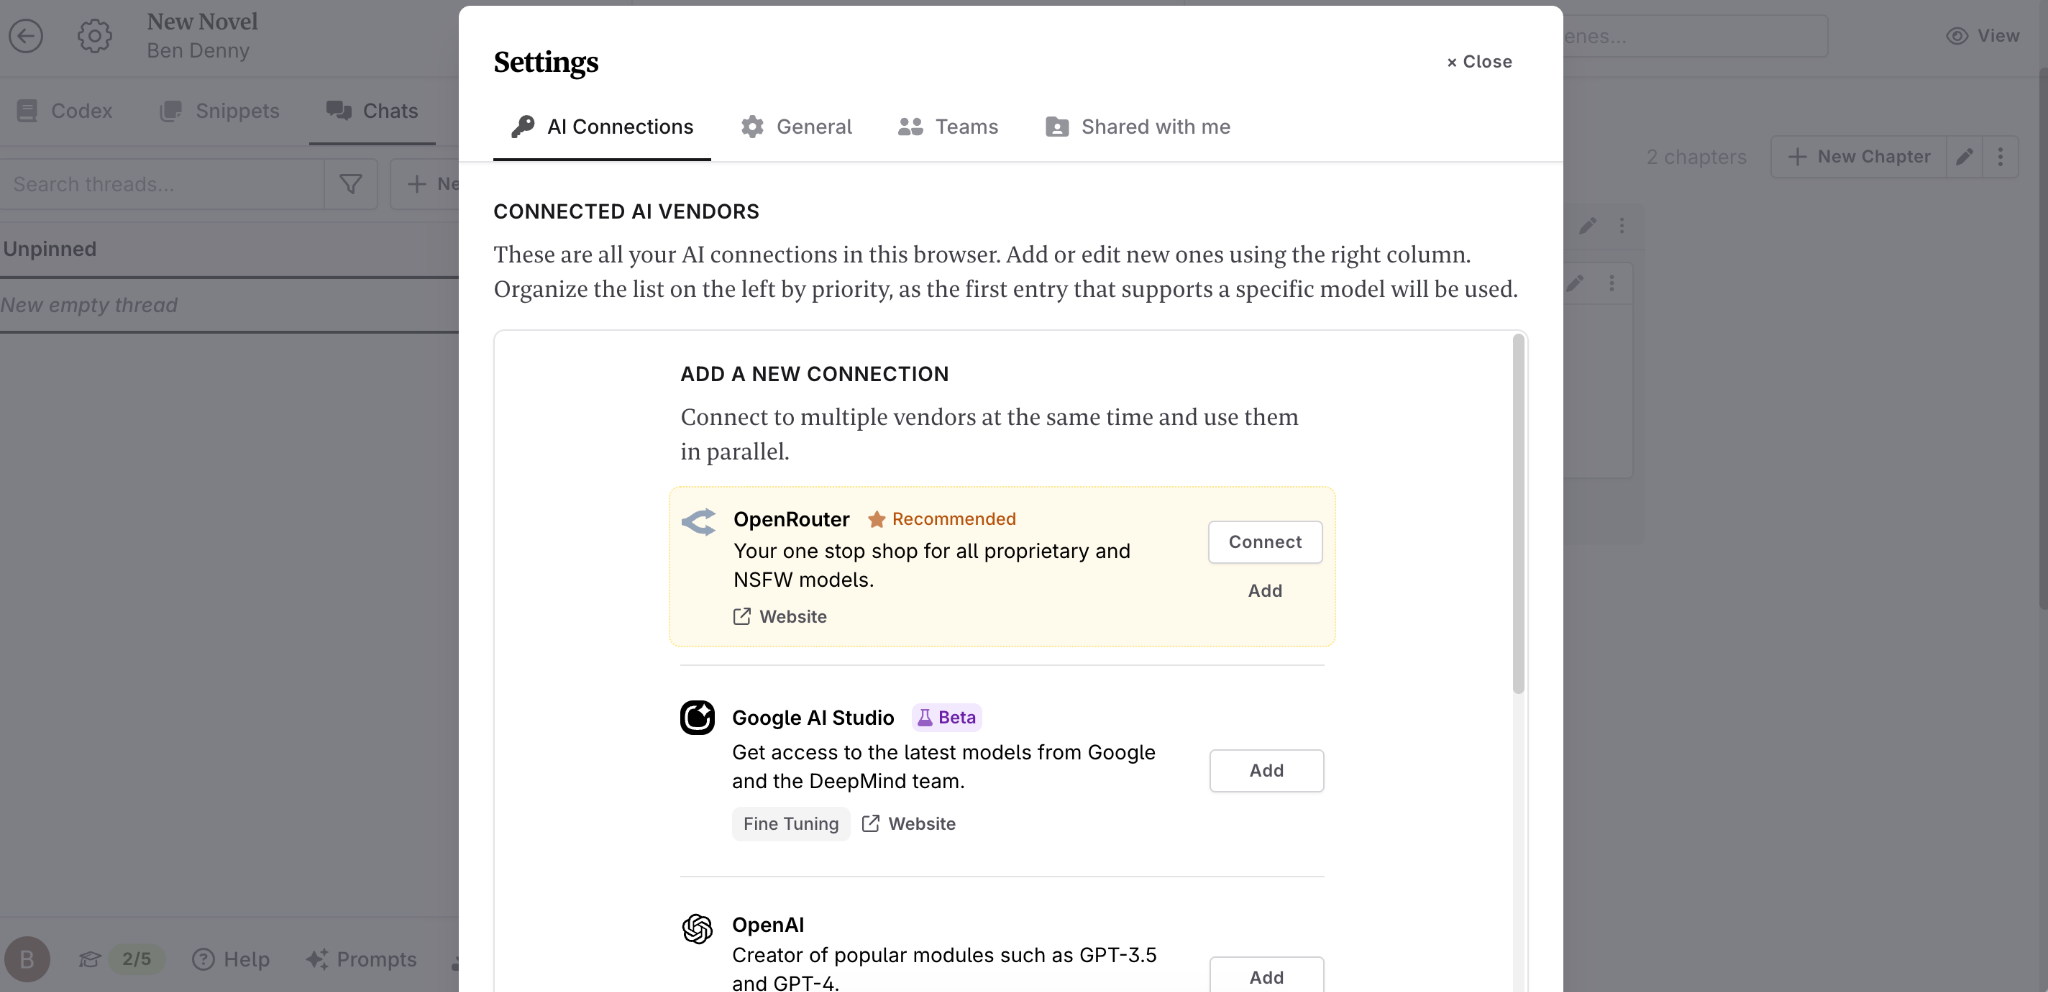Image resolution: width=2048 pixels, height=992 pixels.
Task: Click the New Novel title
Action: click(202, 22)
